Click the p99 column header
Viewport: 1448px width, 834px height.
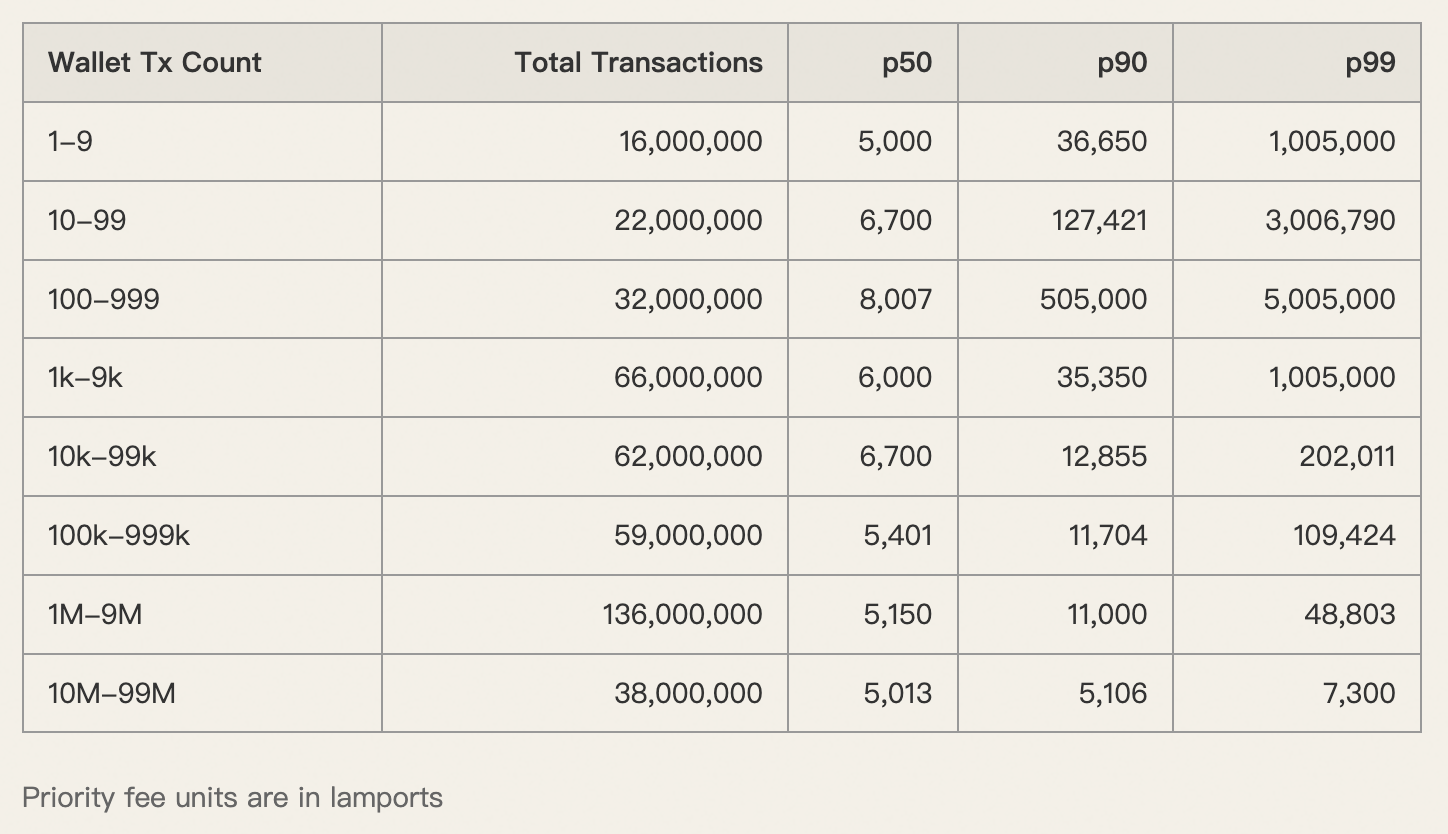click(x=1369, y=62)
